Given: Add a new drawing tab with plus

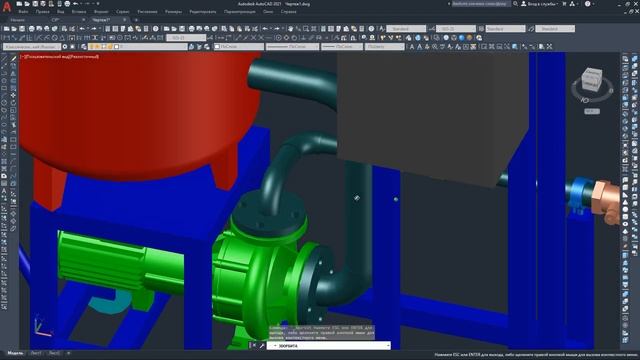Looking at the screenshot, I should tap(136, 20).
